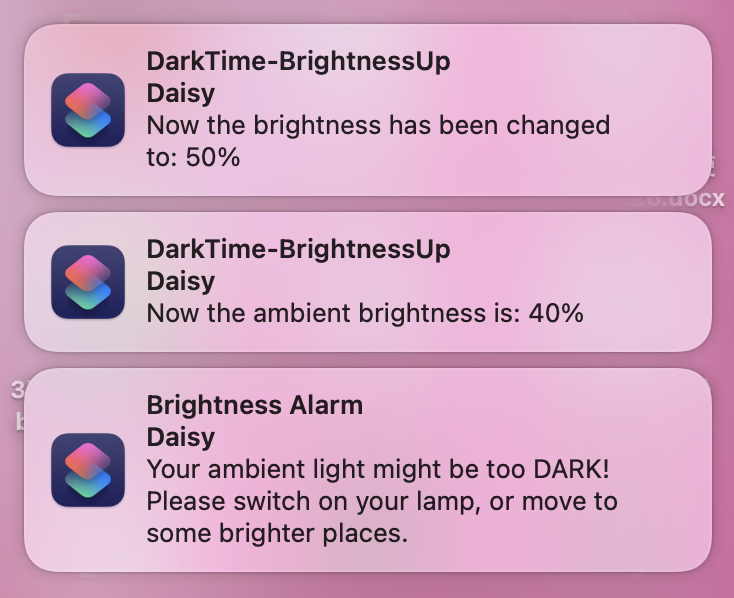Click Shortcuts icon on ambient brightness 40% notification

tap(88, 282)
